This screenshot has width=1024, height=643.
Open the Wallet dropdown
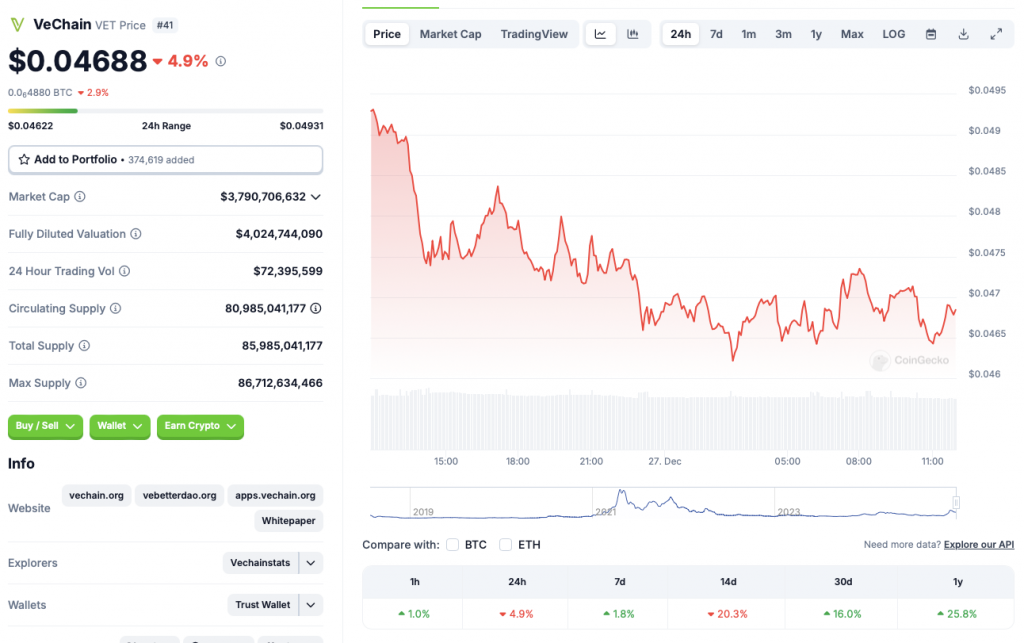point(120,426)
